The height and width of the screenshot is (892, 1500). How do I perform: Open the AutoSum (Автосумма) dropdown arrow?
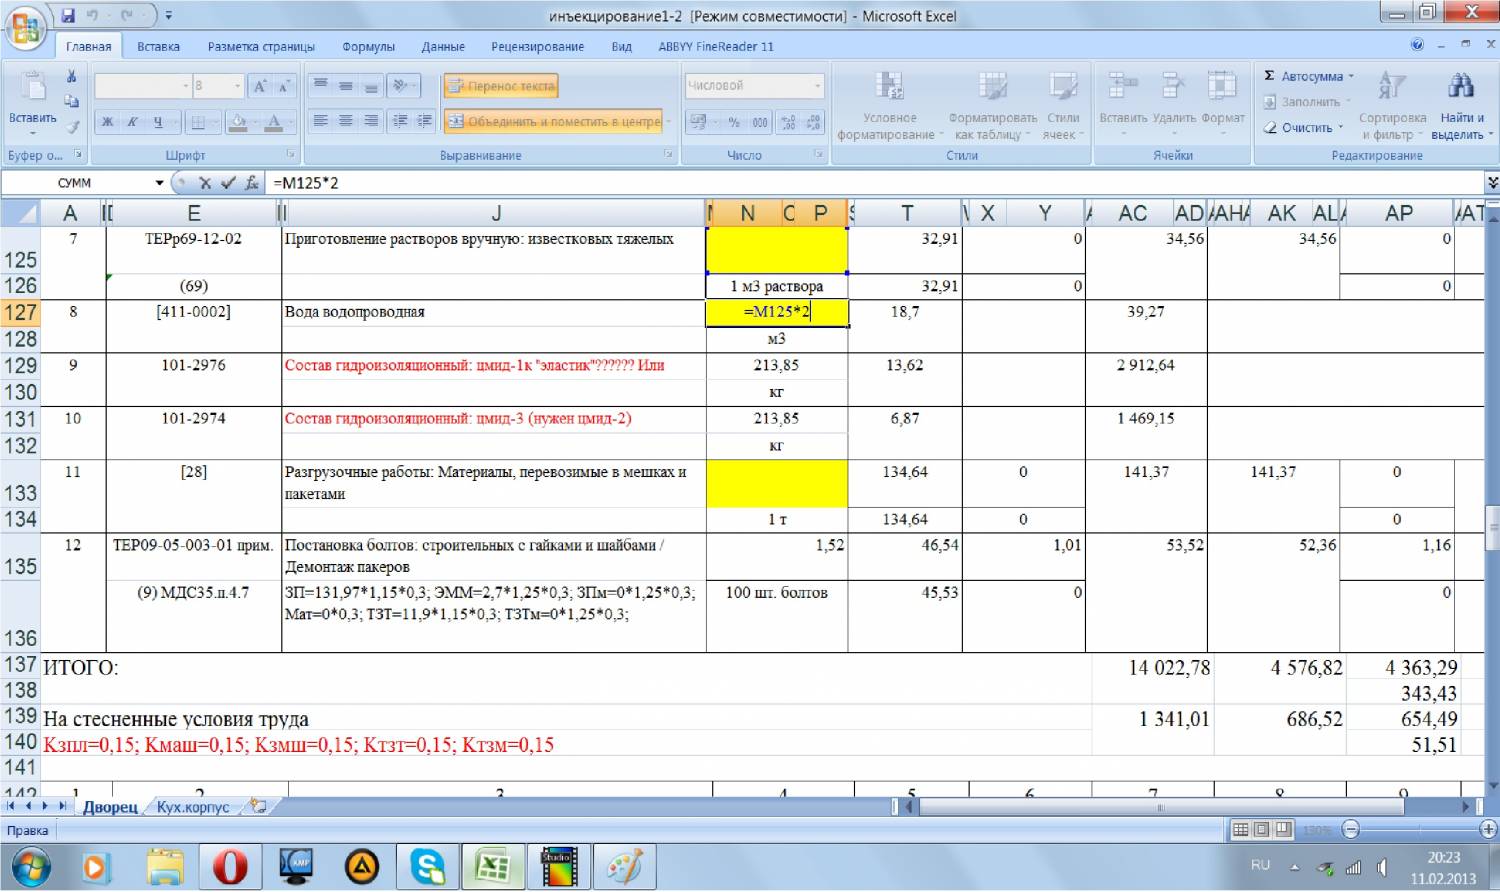[1351, 76]
